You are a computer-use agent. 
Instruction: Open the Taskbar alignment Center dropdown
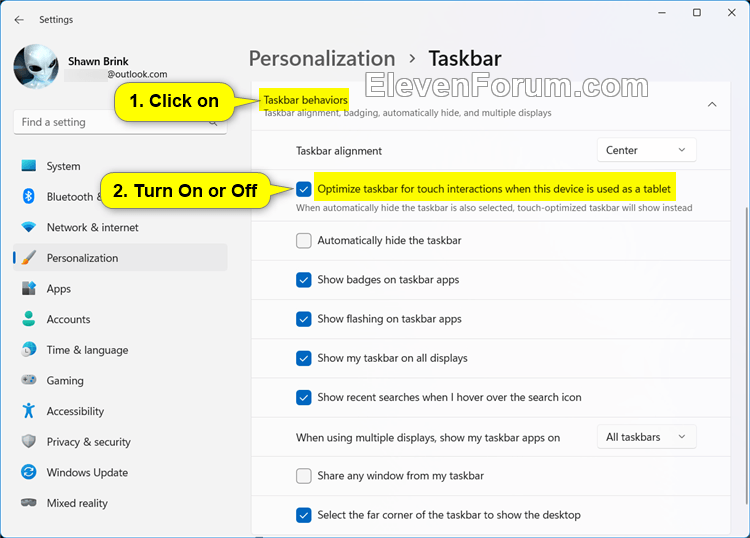(x=646, y=150)
